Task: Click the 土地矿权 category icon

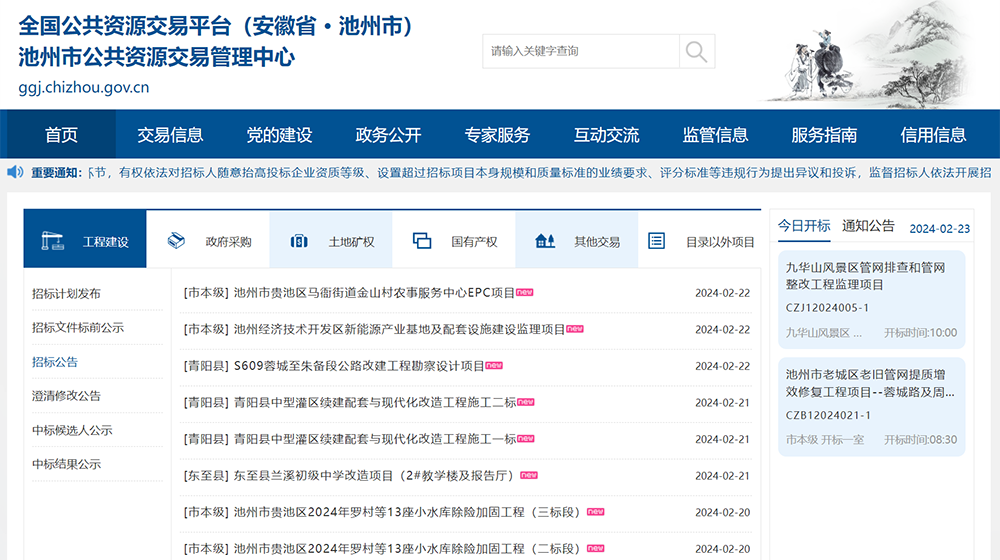Action: (299, 241)
